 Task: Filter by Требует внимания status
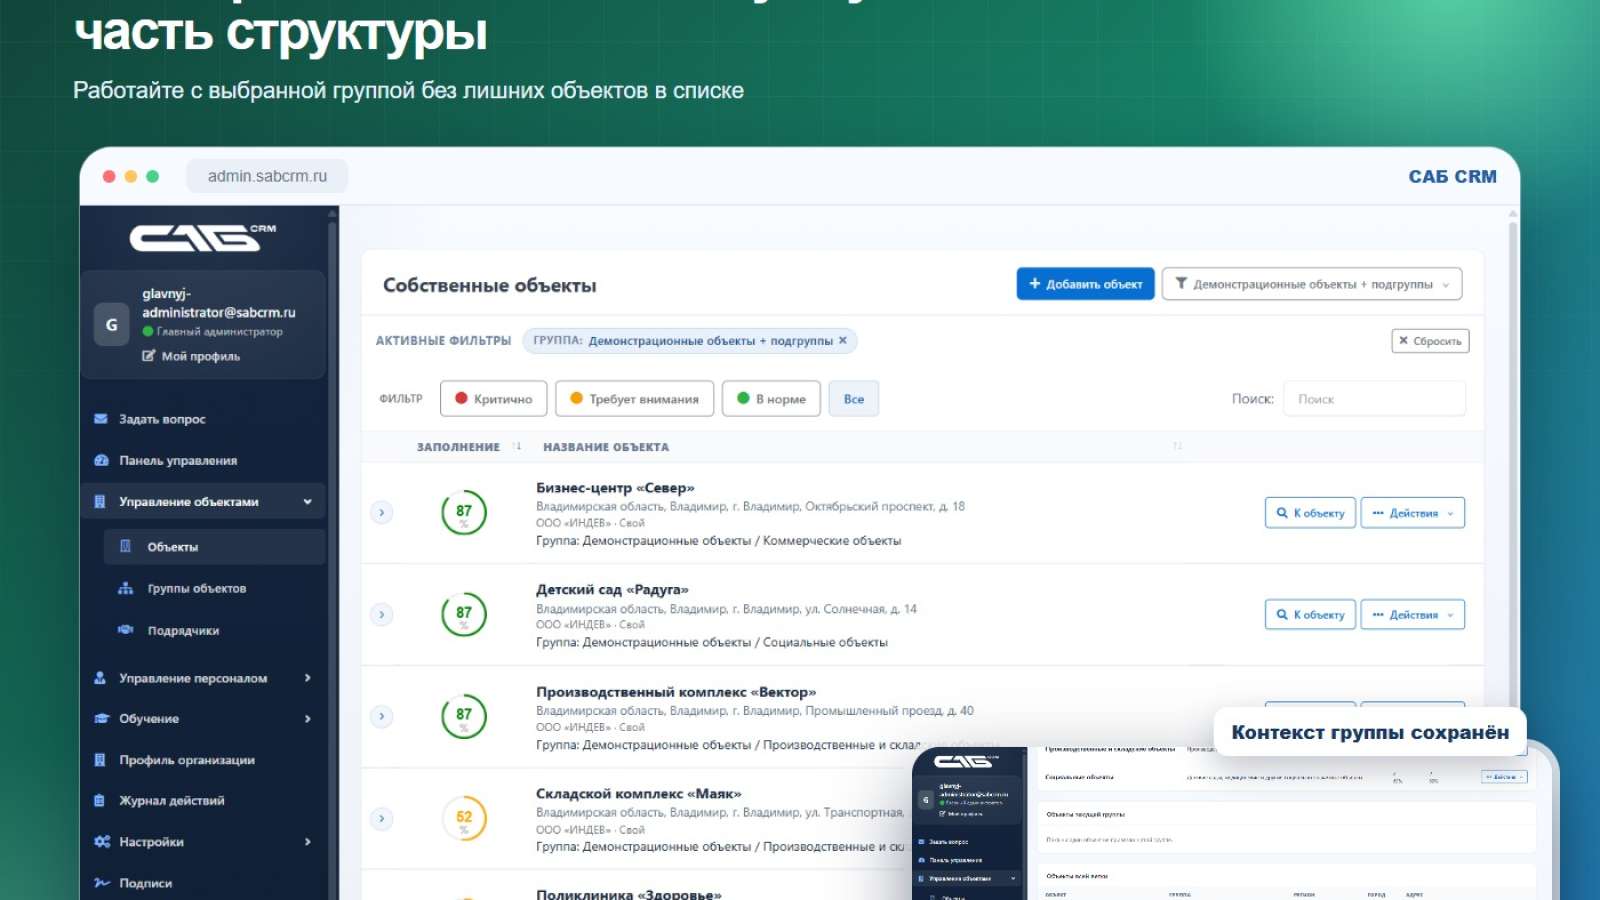(634, 398)
